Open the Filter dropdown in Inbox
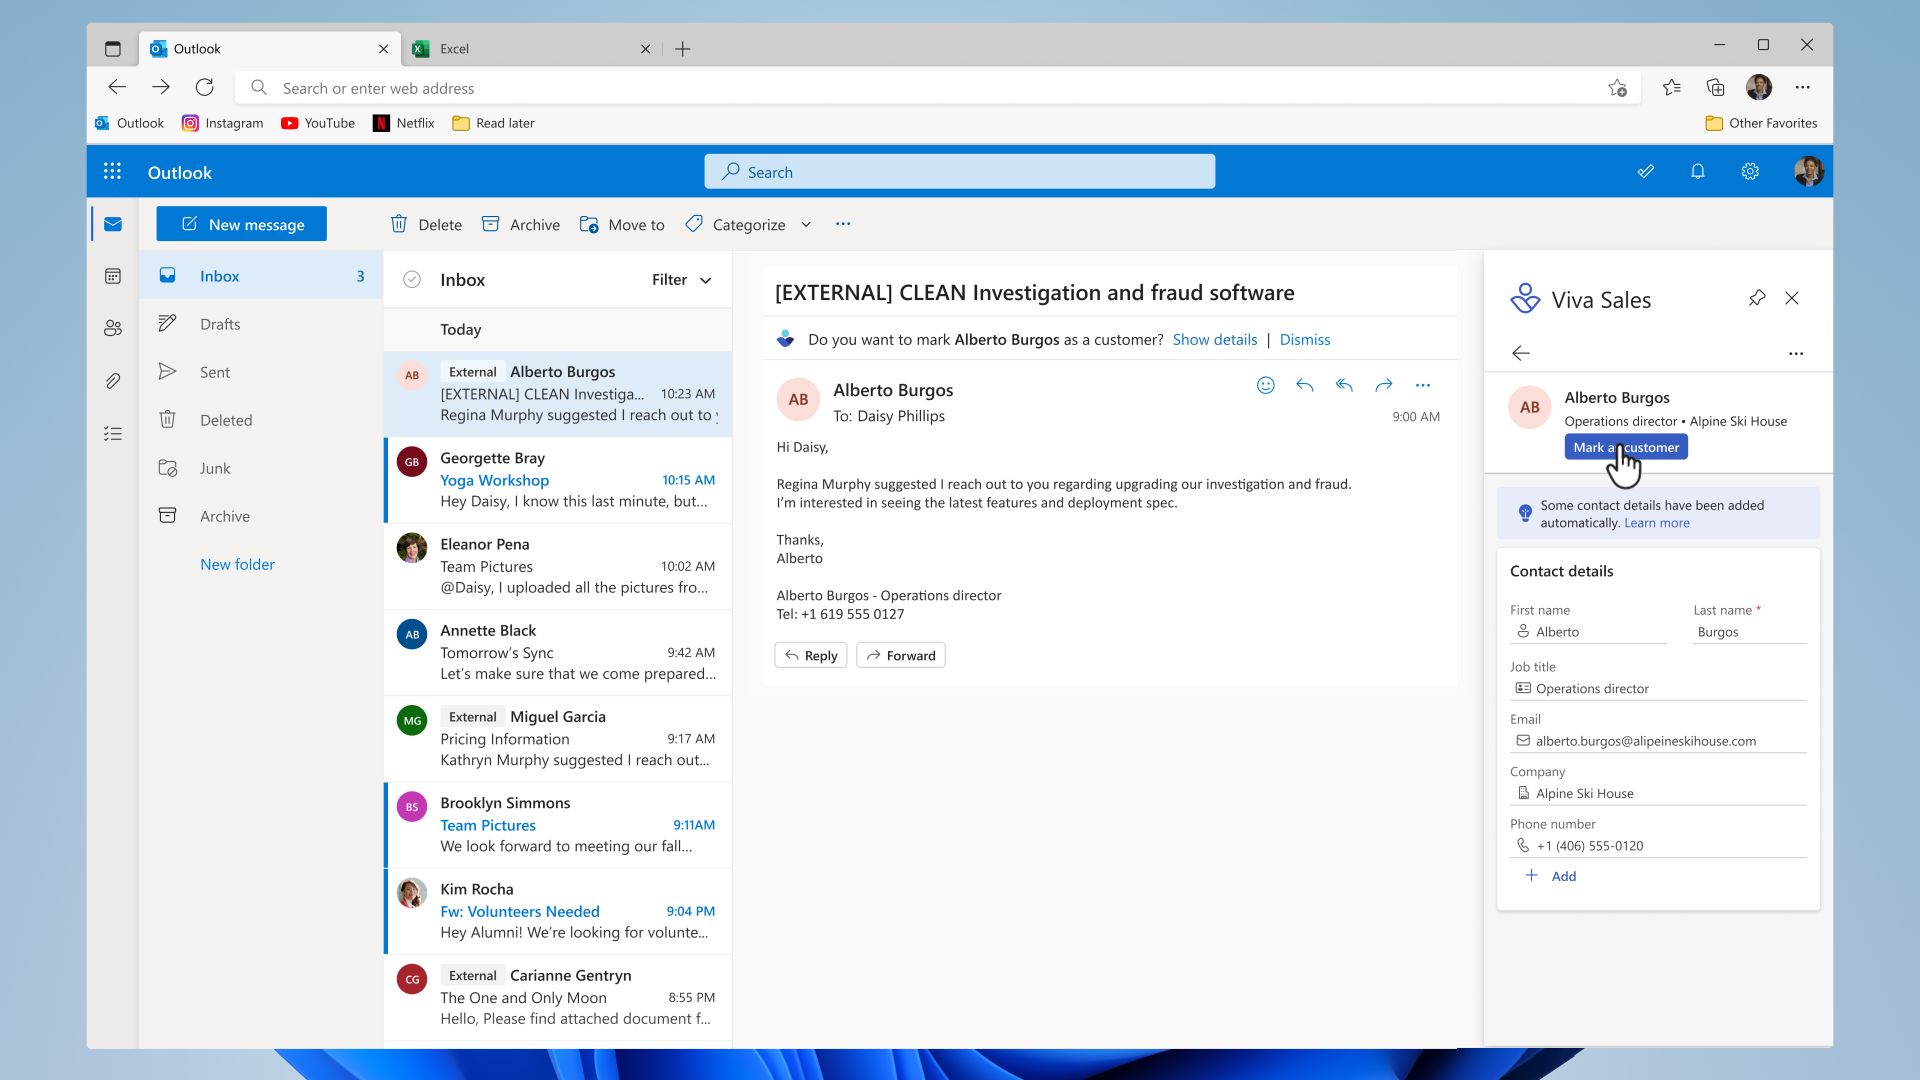The width and height of the screenshot is (1920, 1080). pyautogui.click(x=682, y=280)
